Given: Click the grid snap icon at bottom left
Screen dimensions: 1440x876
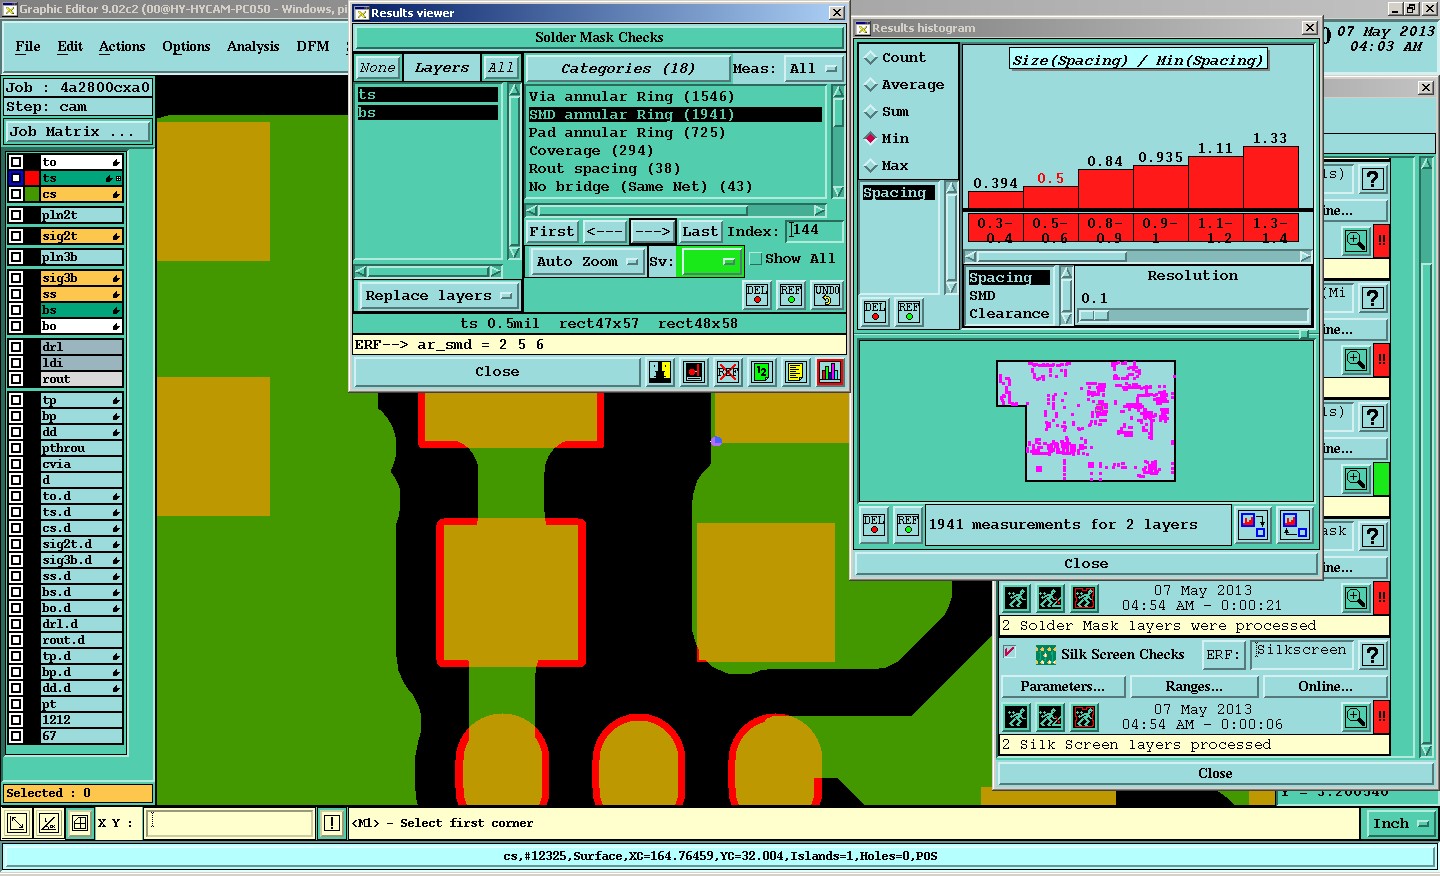Looking at the screenshot, I should tap(80, 824).
